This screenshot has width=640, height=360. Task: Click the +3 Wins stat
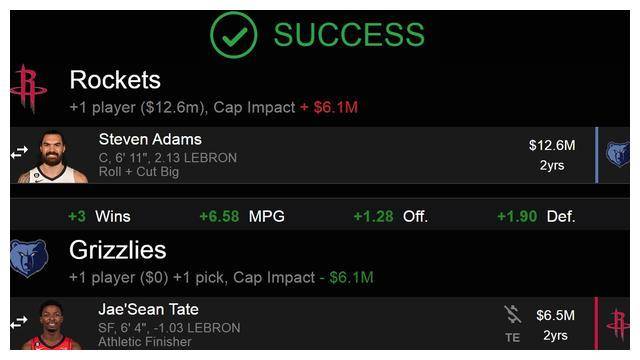(99, 216)
